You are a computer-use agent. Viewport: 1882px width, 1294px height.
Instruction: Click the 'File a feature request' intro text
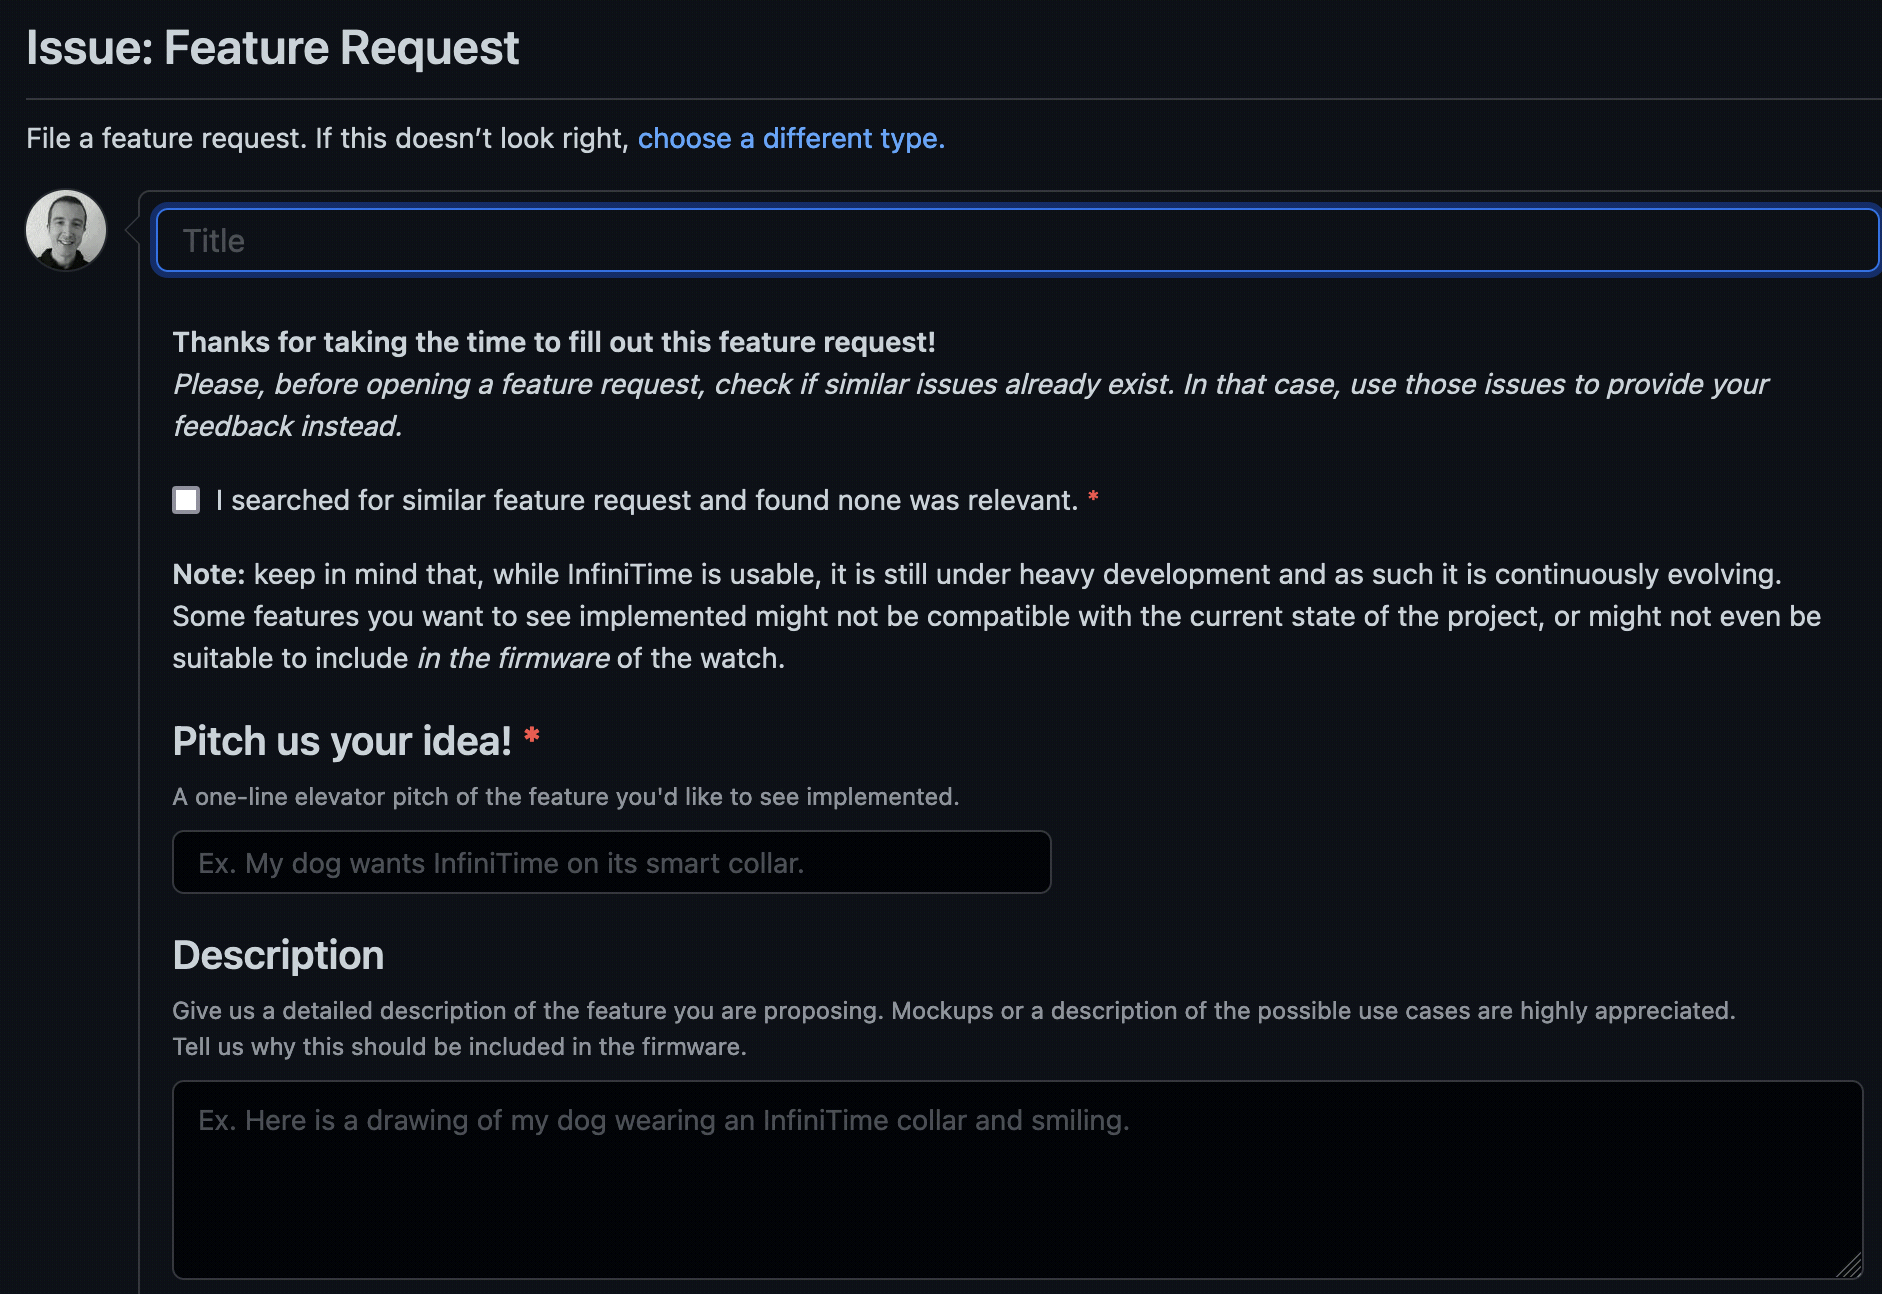tap(328, 138)
